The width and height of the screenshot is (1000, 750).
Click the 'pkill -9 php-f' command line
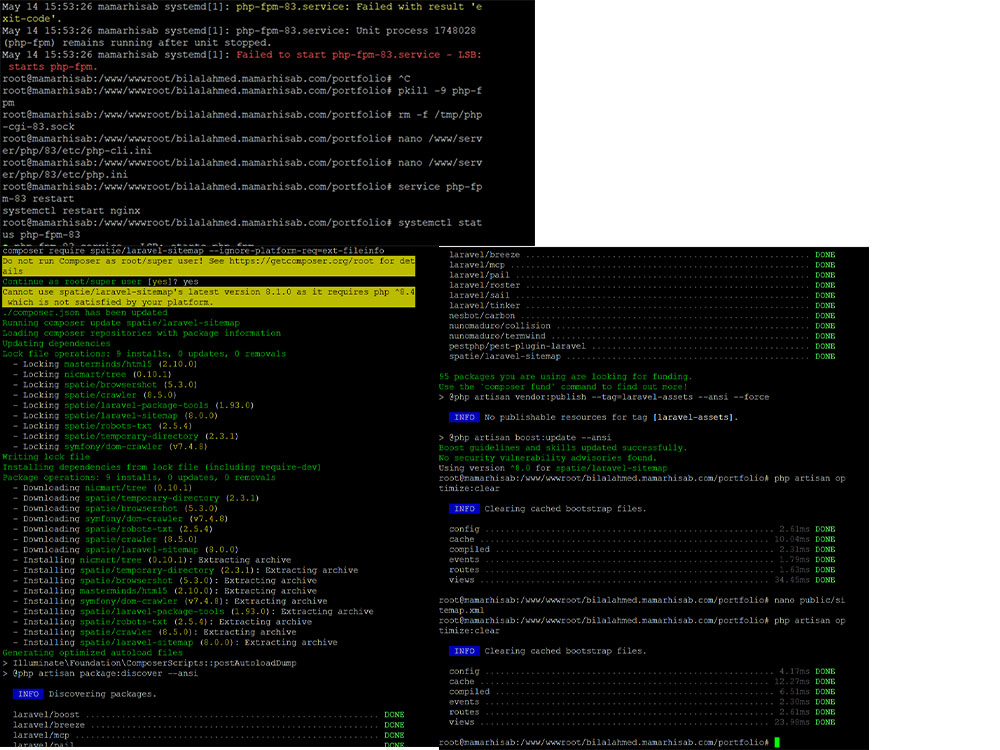(x=440, y=91)
